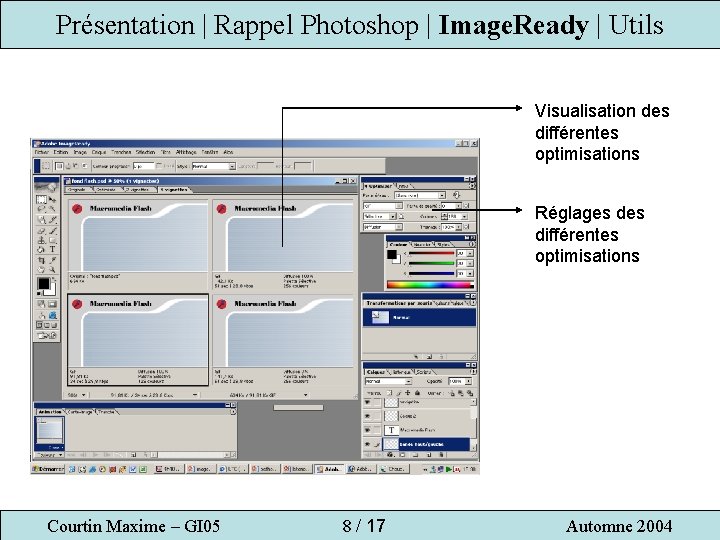This screenshot has height=540, width=720.
Task: Open the layer blend mode Normal dropdown
Action: pos(408,382)
